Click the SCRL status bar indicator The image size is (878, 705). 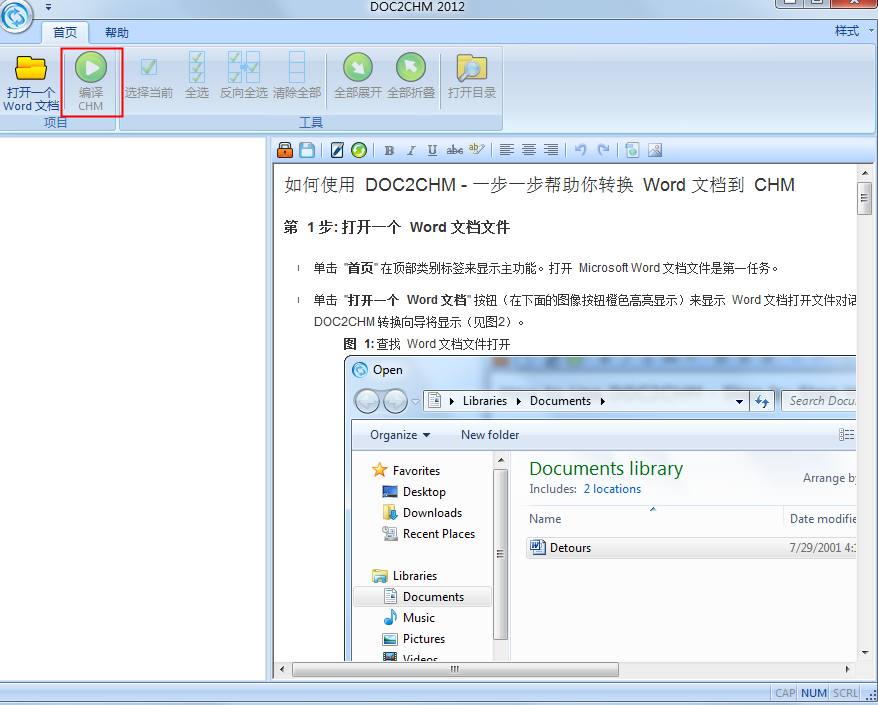click(844, 693)
